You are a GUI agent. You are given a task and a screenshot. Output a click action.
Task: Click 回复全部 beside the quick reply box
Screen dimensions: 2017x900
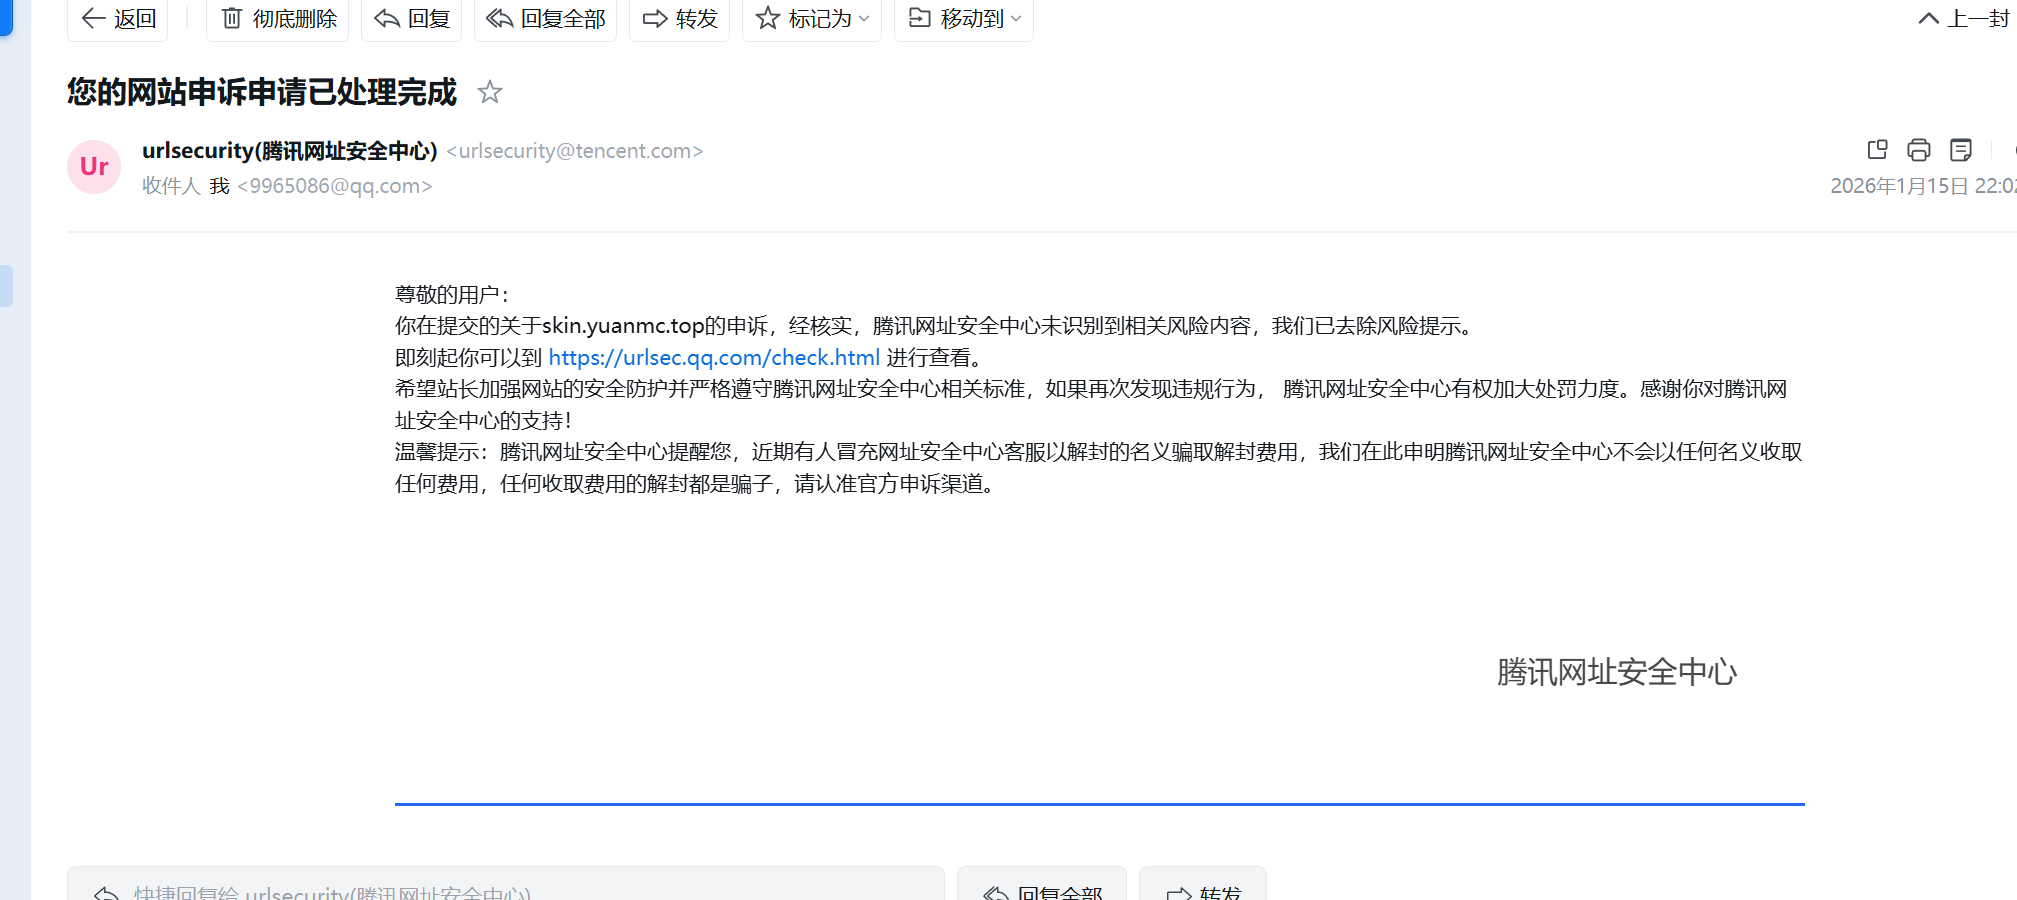1042,884
